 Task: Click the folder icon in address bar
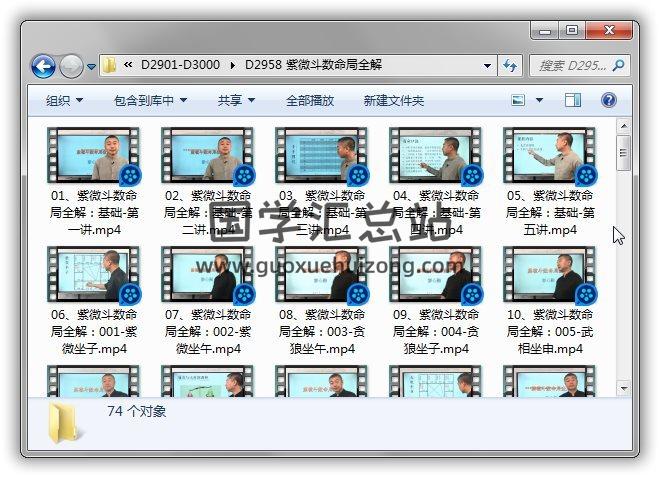pyautogui.click(x=110, y=66)
